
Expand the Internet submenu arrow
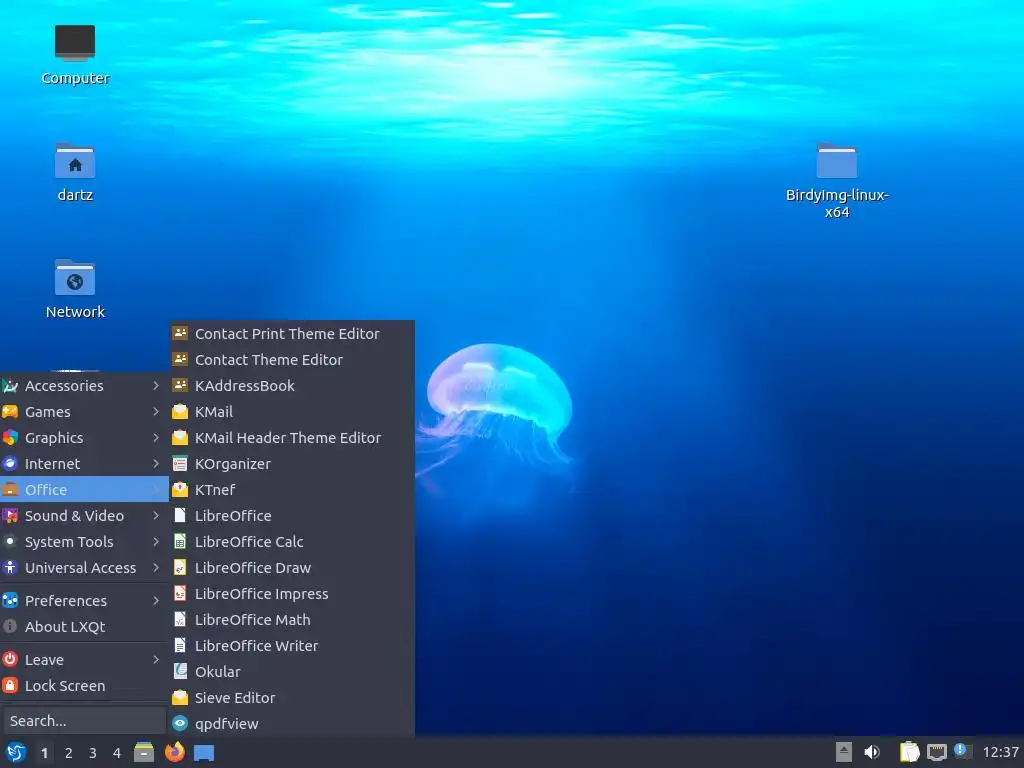[x=156, y=464]
